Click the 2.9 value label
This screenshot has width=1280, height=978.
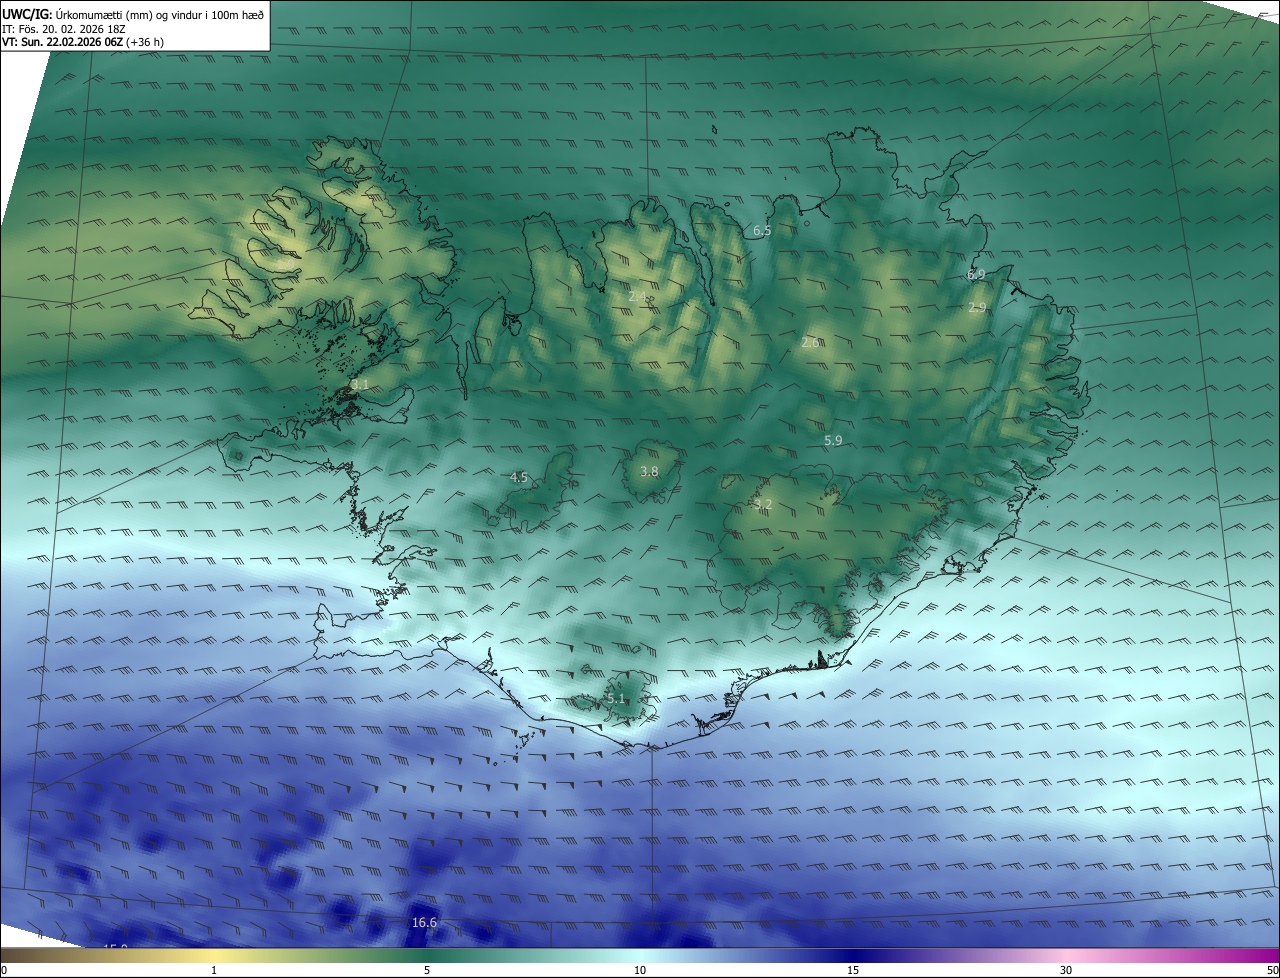pyautogui.click(x=977, y=308)
